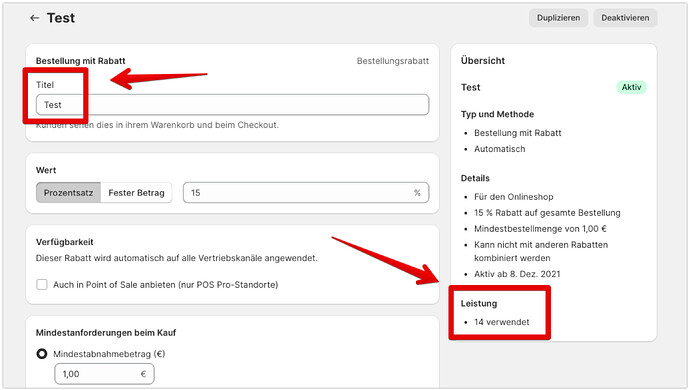Select the Prozentsatz value type
The image size is (690, 390).
(68, 193)
